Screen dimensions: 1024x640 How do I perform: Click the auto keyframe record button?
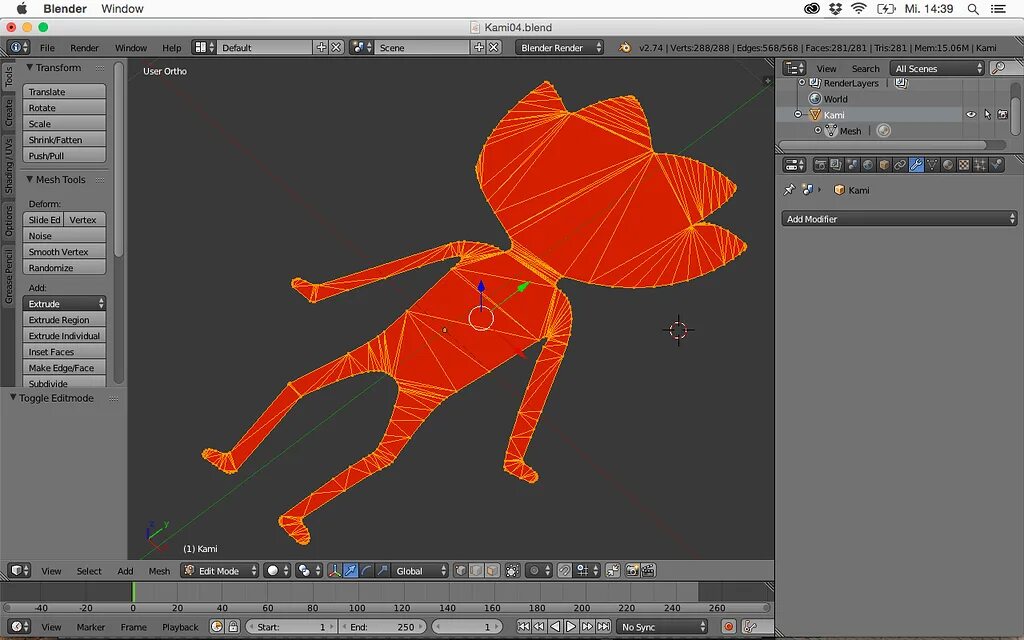point(728,627)
